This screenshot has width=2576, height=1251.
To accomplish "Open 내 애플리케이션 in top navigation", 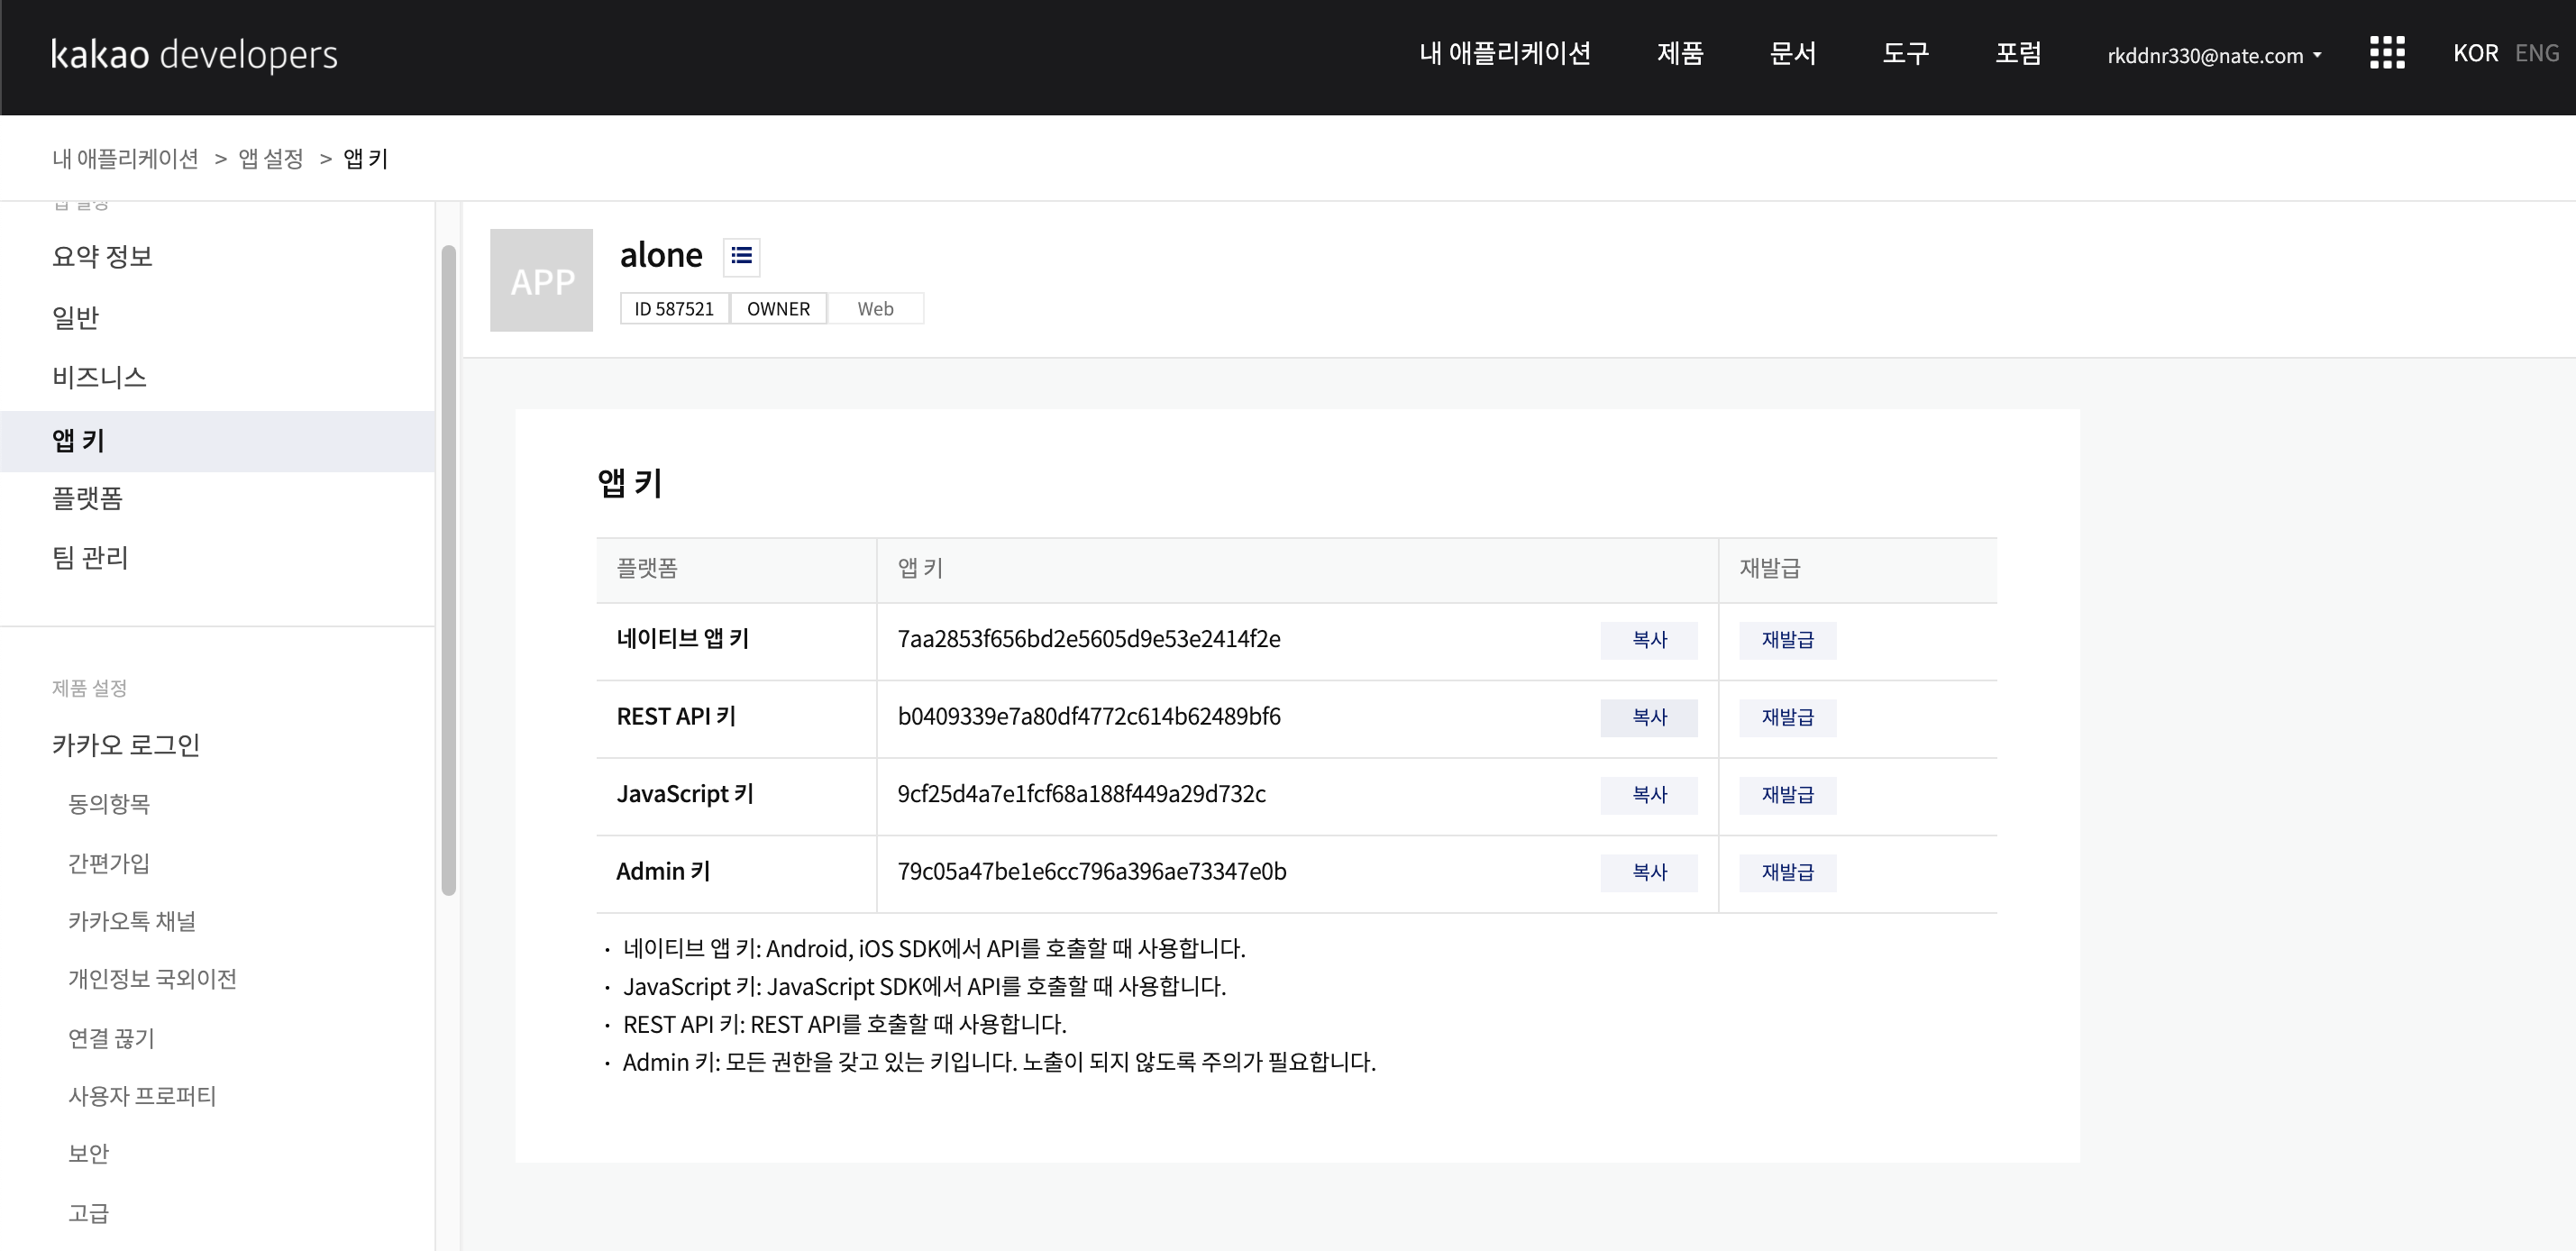I will (x=1505, y=53).
